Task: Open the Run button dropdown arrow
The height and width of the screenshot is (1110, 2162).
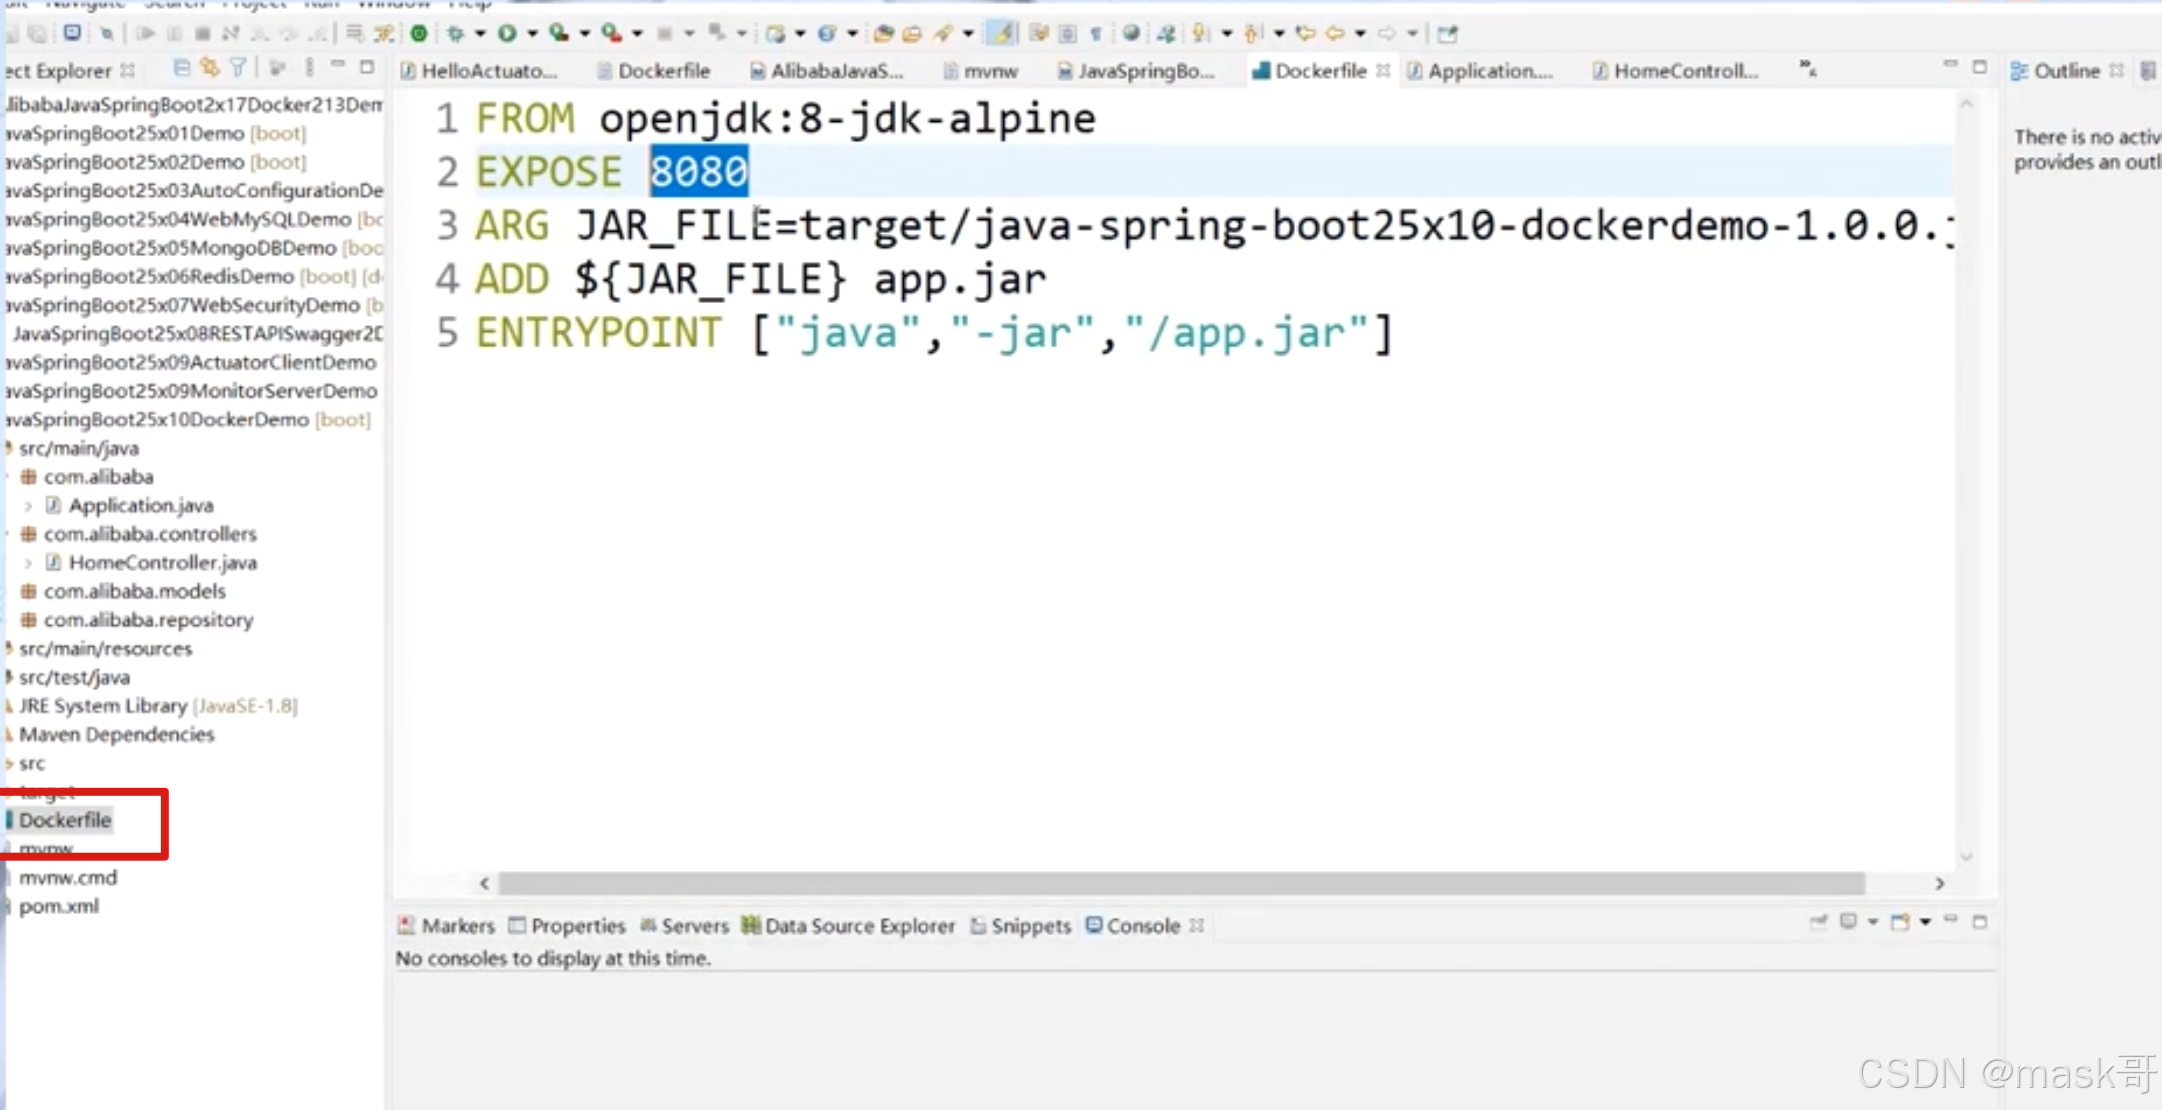Action: [x=532, y=34]
